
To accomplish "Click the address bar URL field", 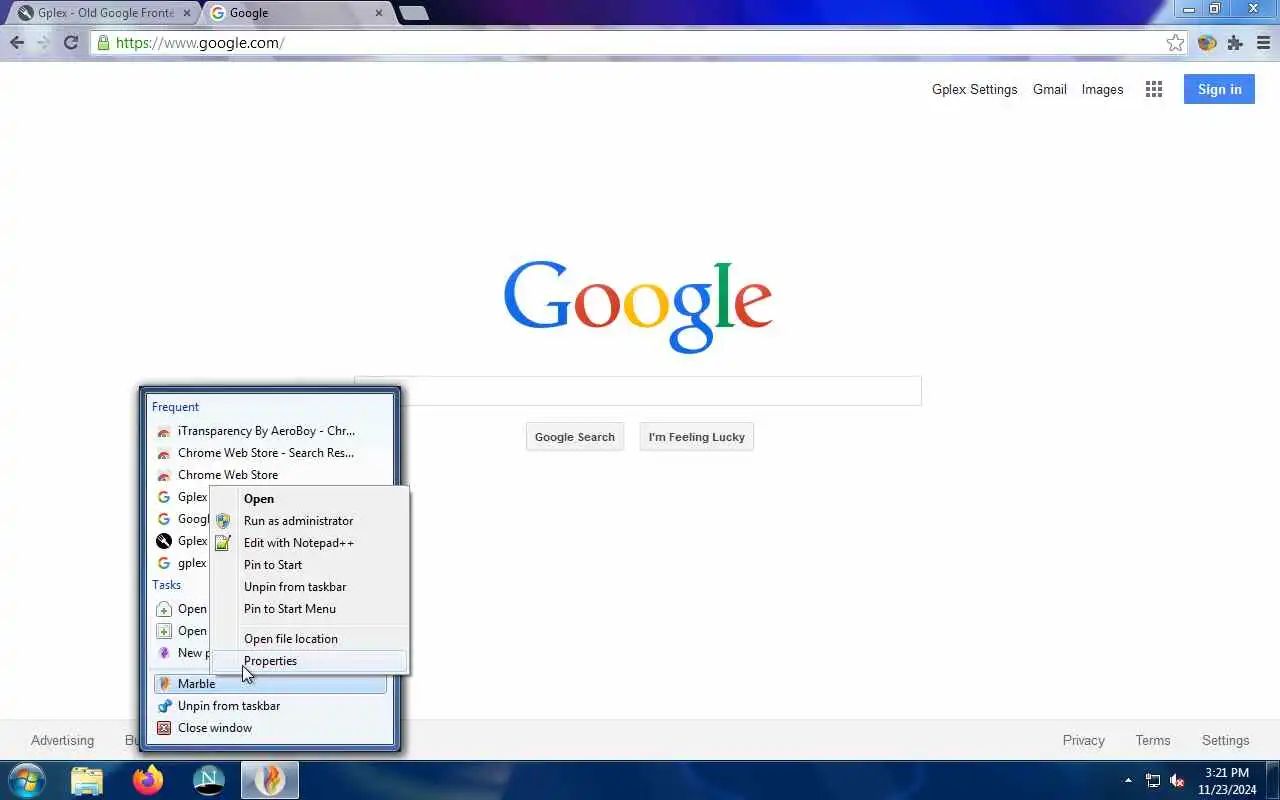I will [x=636, y=43].
